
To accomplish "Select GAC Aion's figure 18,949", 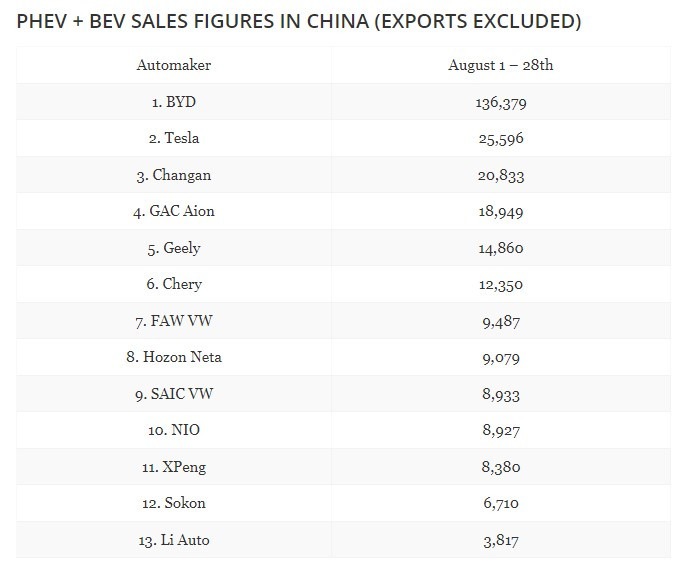I will coord(502,212).
